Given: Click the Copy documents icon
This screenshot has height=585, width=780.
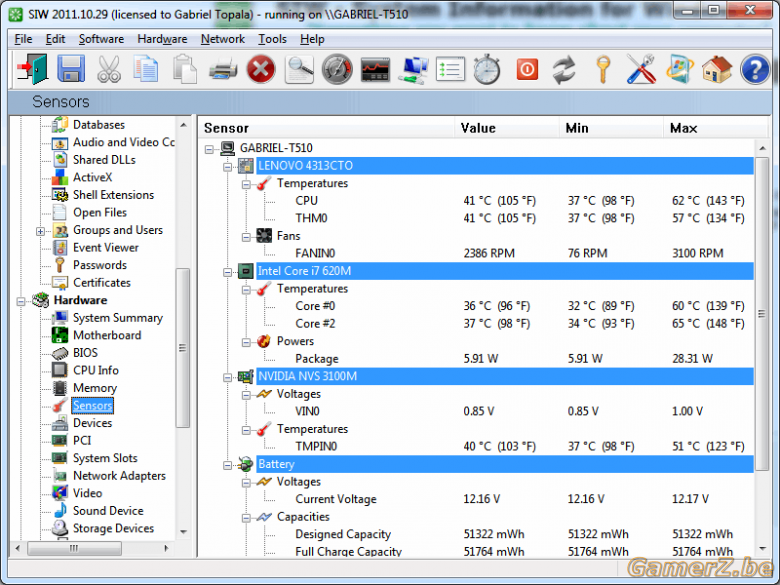Looking at the screenshot, I should (x=146, y=69).
